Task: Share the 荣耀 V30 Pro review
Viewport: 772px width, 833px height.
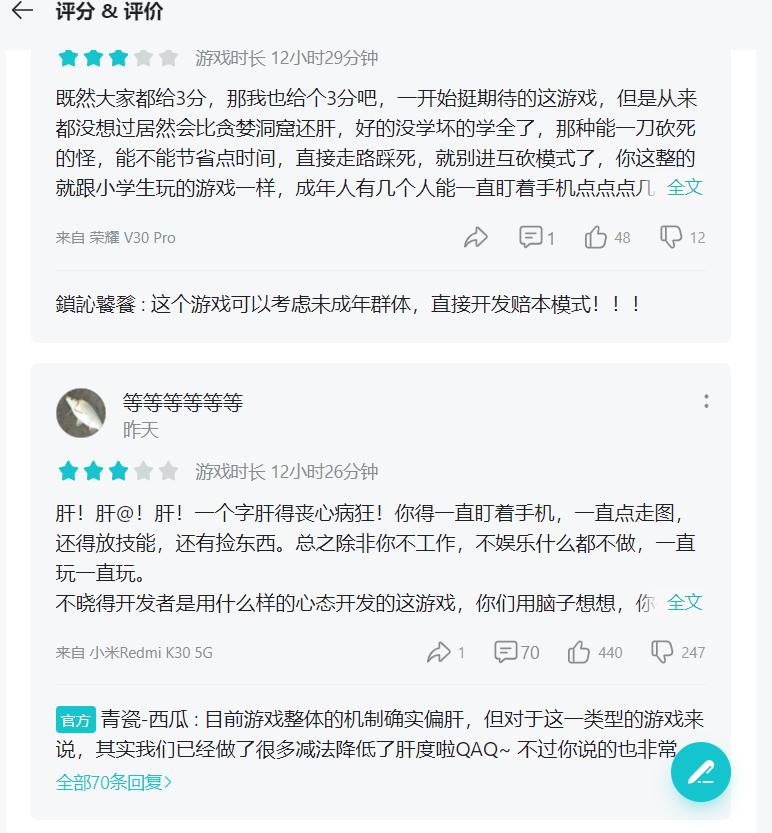Action: point(475,237)
